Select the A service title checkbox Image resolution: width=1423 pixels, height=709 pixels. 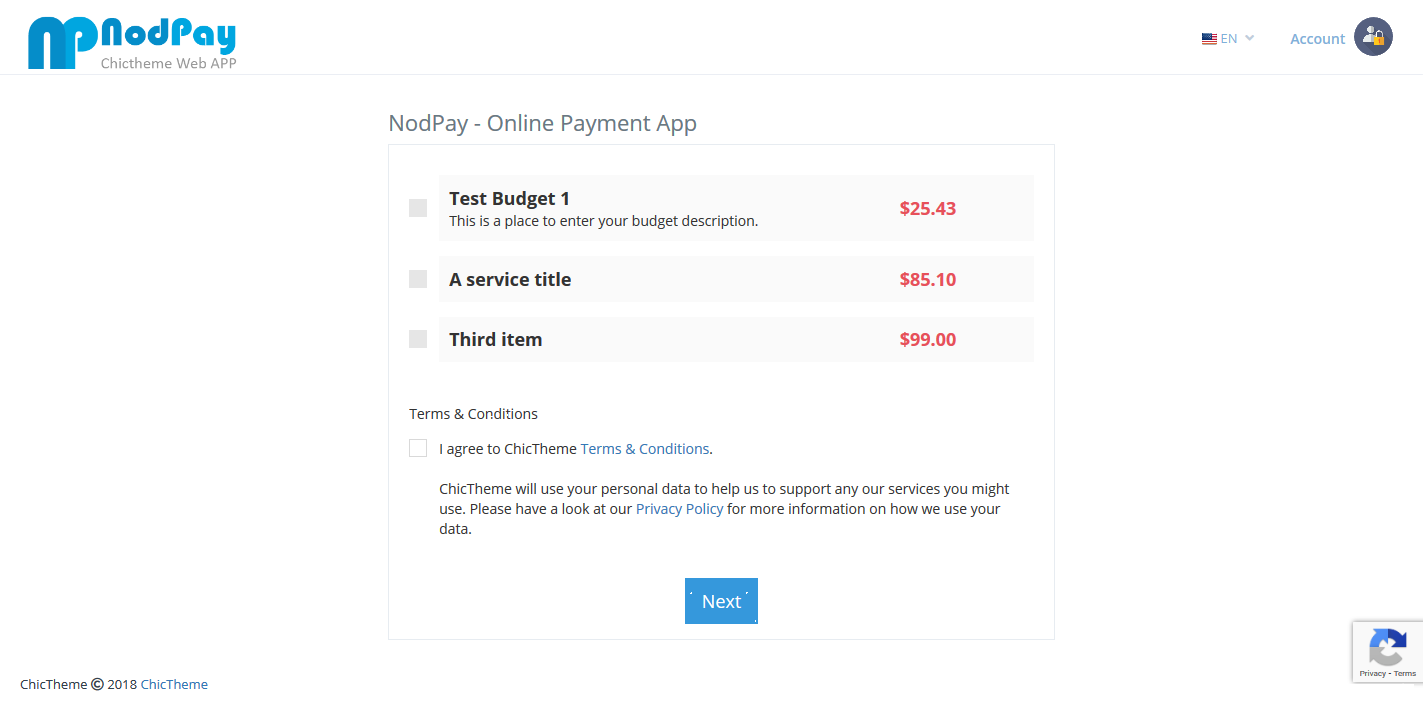(x=418, y=279)
